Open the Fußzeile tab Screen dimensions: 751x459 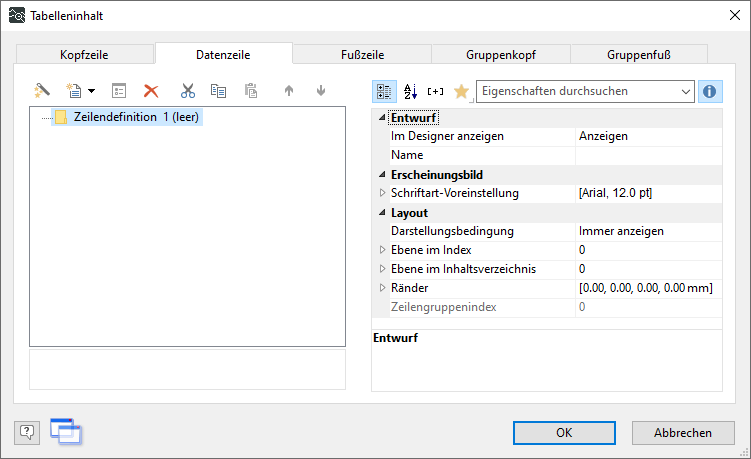click(363, 55)
